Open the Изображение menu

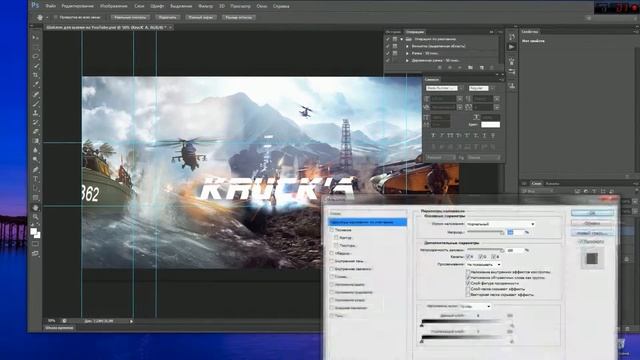point(113,6)
